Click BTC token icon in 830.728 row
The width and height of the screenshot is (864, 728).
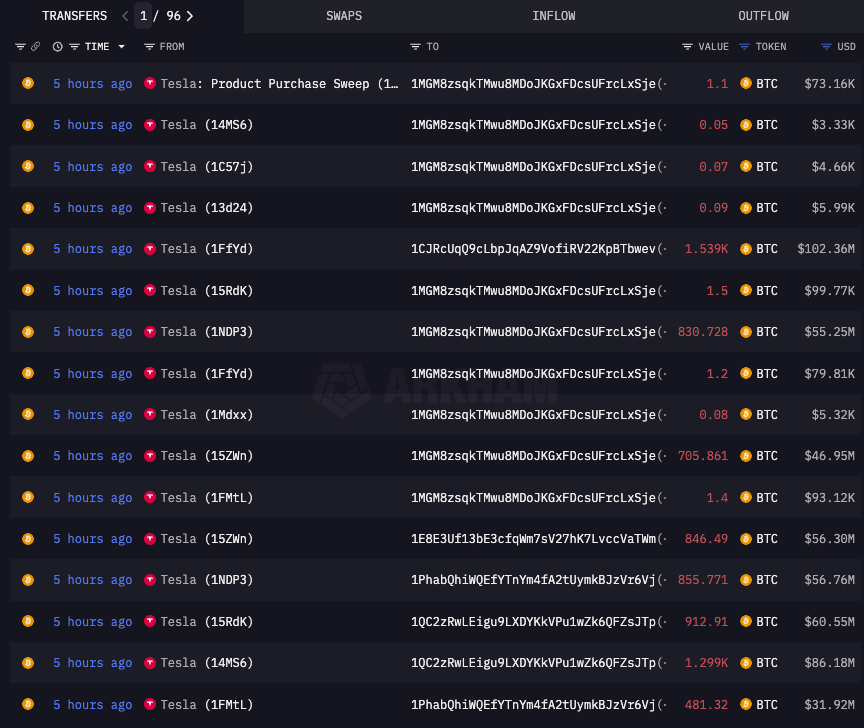point(746,332)
